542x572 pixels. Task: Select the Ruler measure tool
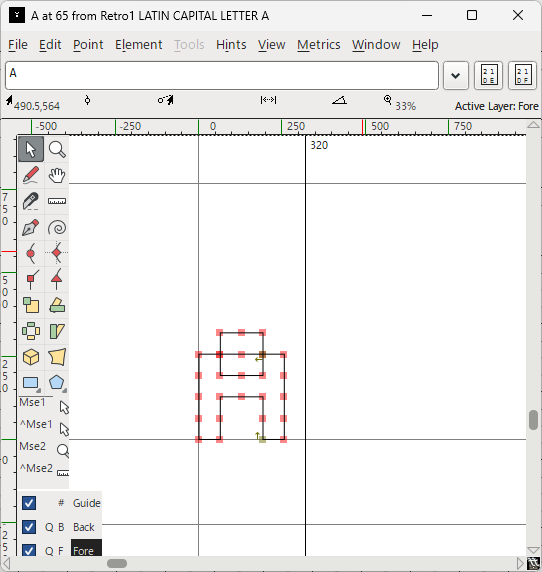click(x=57, y=201)
